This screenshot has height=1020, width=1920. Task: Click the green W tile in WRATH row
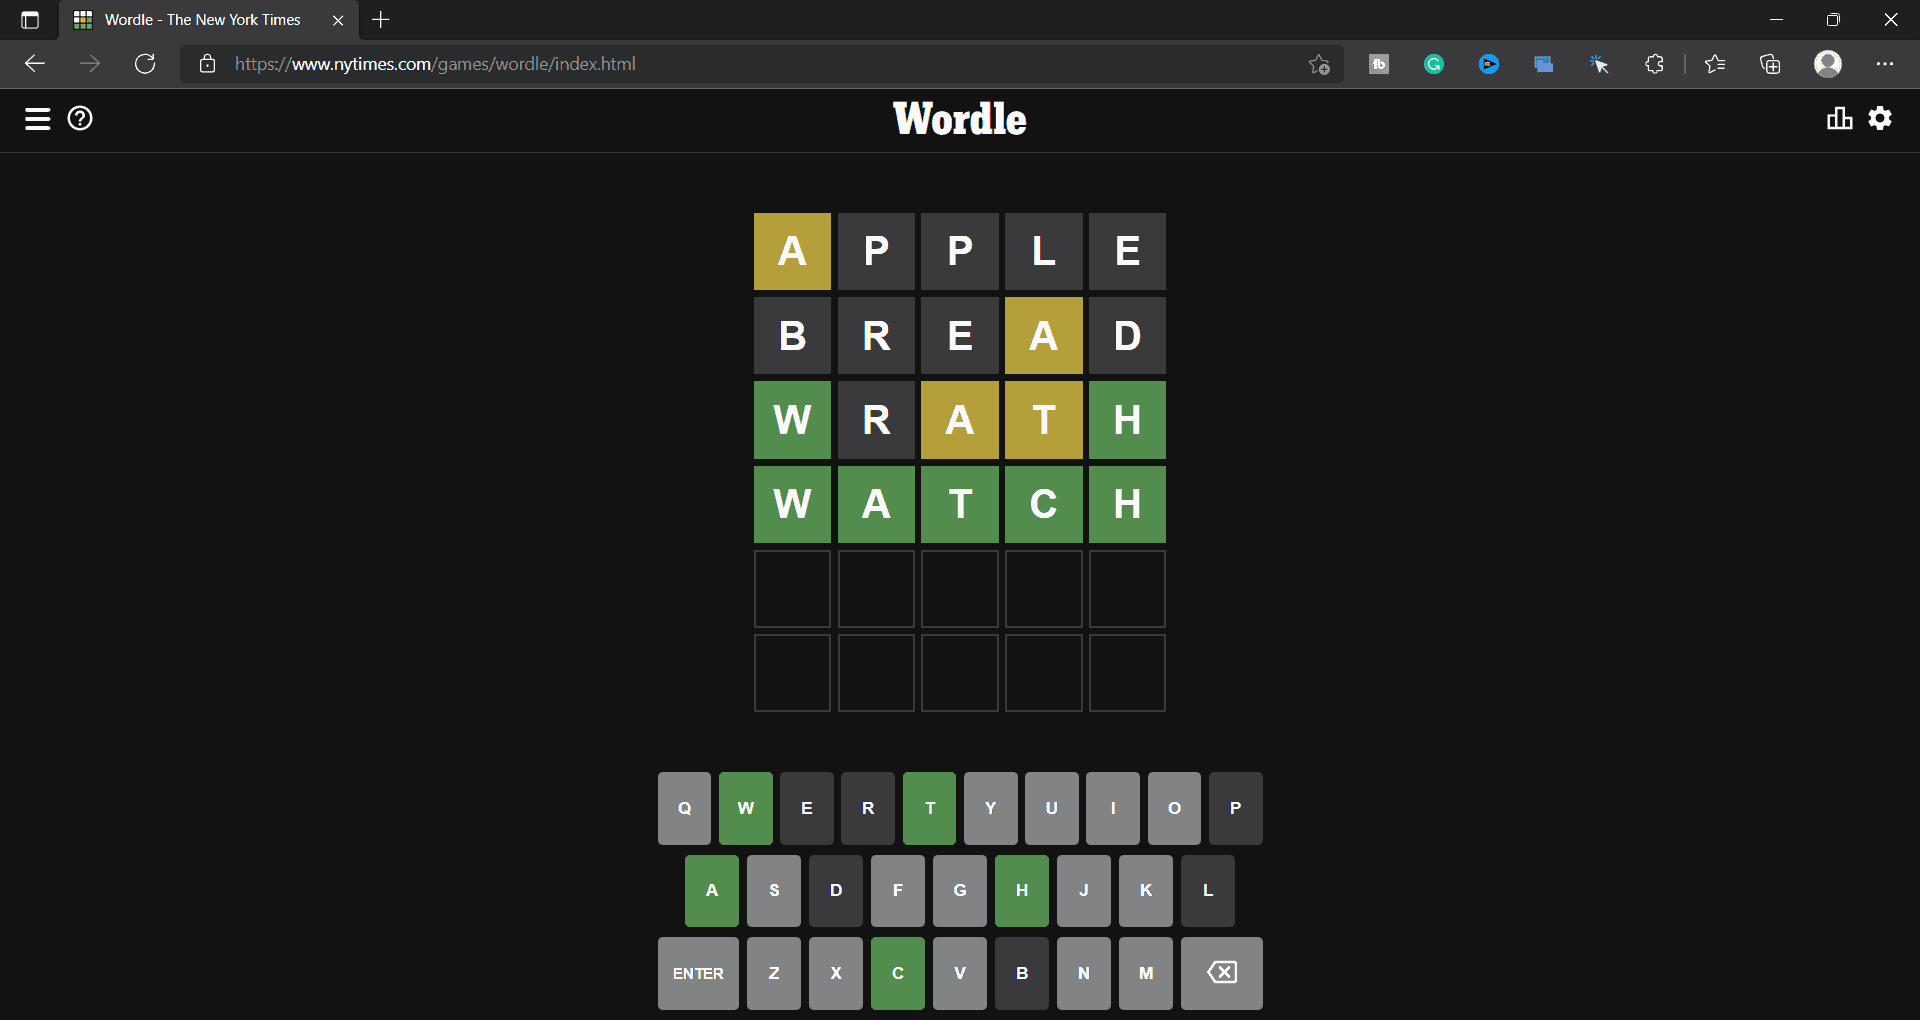792,420
